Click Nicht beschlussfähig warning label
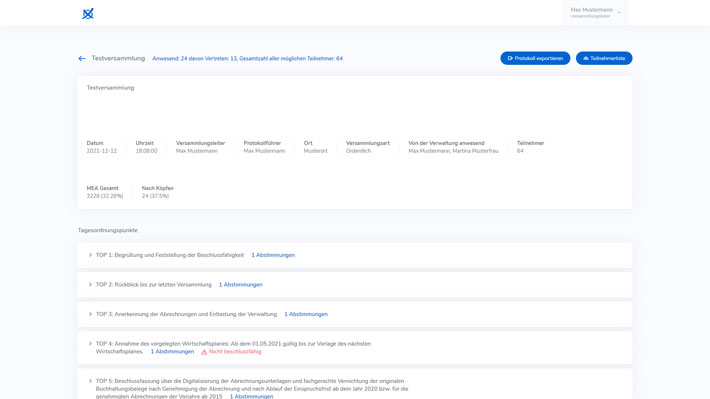 235,351
